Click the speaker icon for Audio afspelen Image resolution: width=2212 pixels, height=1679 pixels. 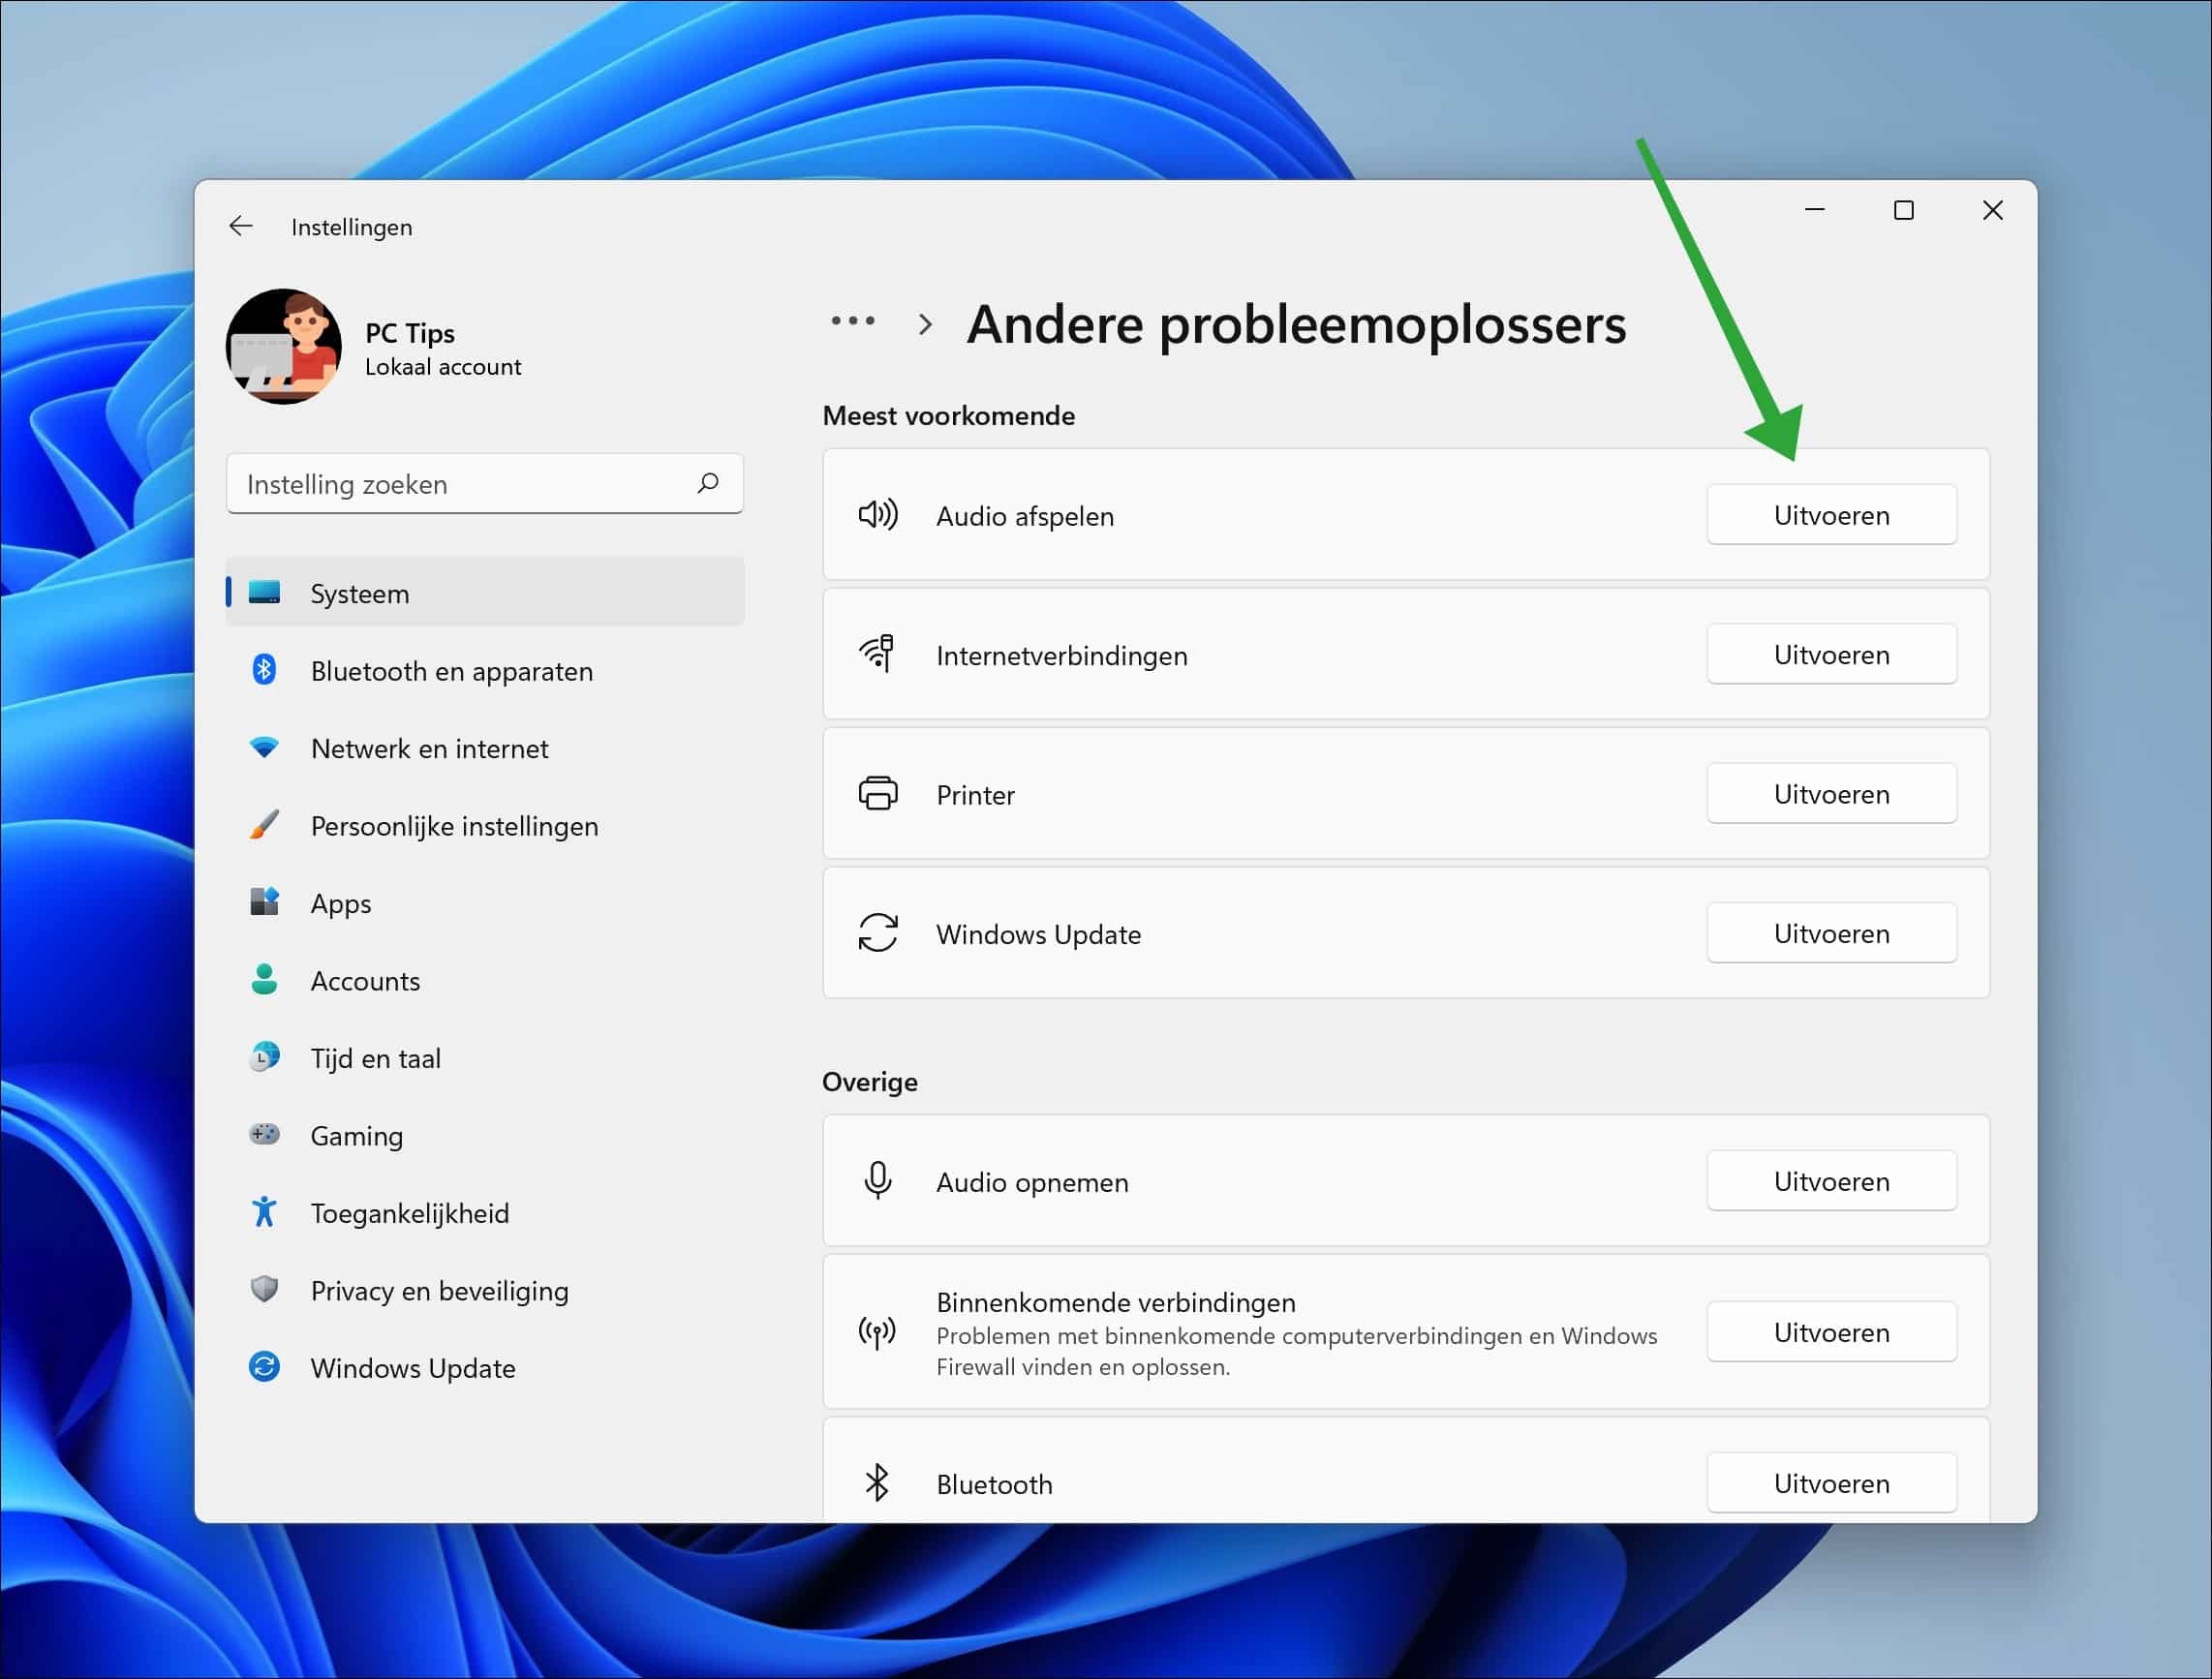click(x=877, y=515)
